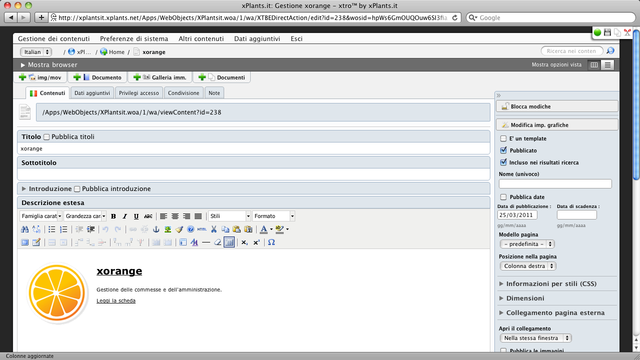Screen dimensions: 640x360
Task: Clean up code with broom icon
Action: click(179, 229)
